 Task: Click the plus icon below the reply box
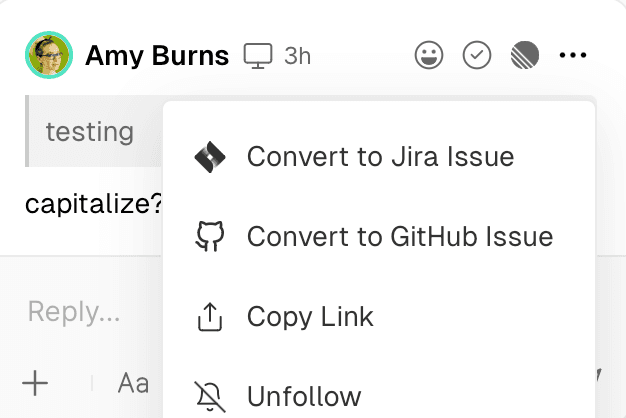click(x=35, y=382)
